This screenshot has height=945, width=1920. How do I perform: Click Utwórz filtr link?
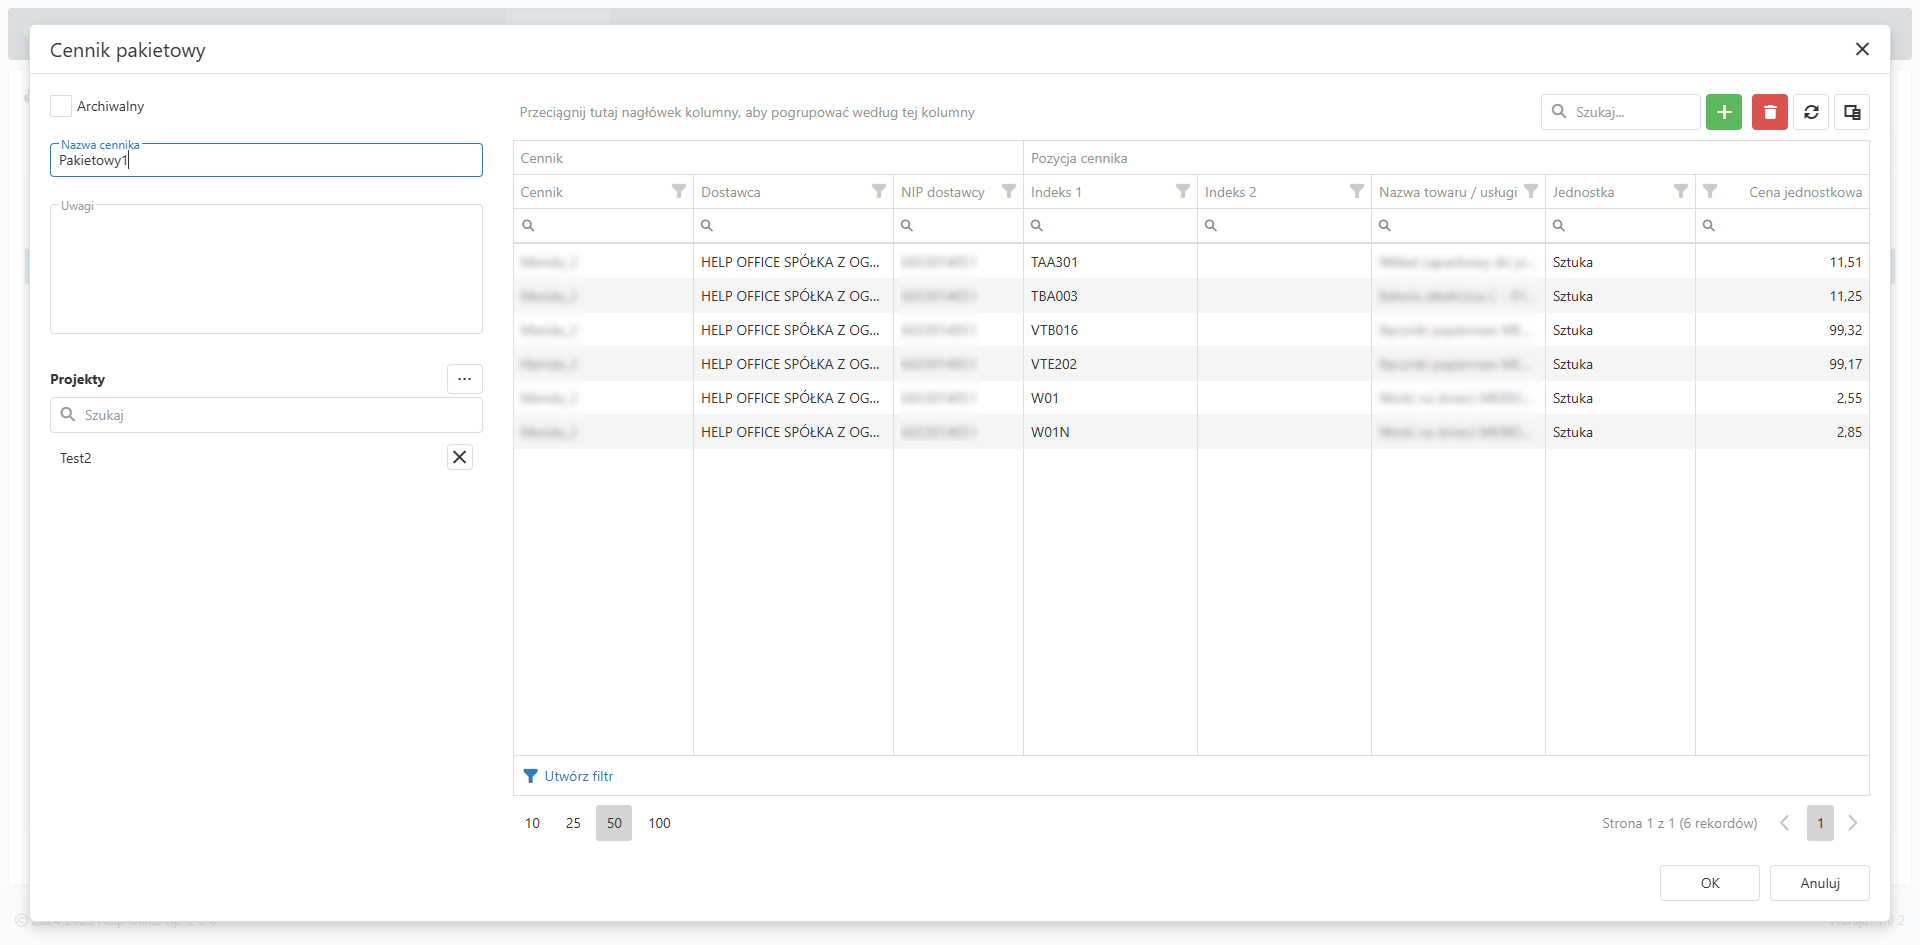pyautogui.click(x=578, y=776)
